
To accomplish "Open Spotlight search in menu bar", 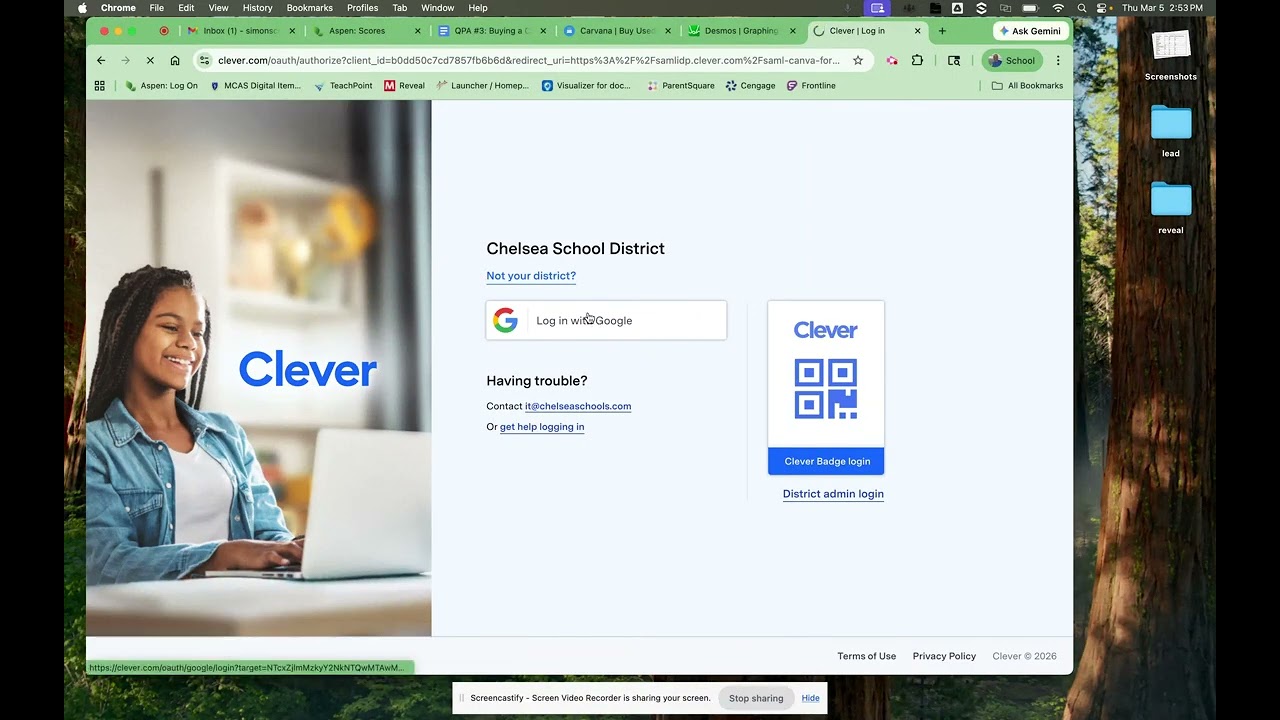I will [1081, 8].
